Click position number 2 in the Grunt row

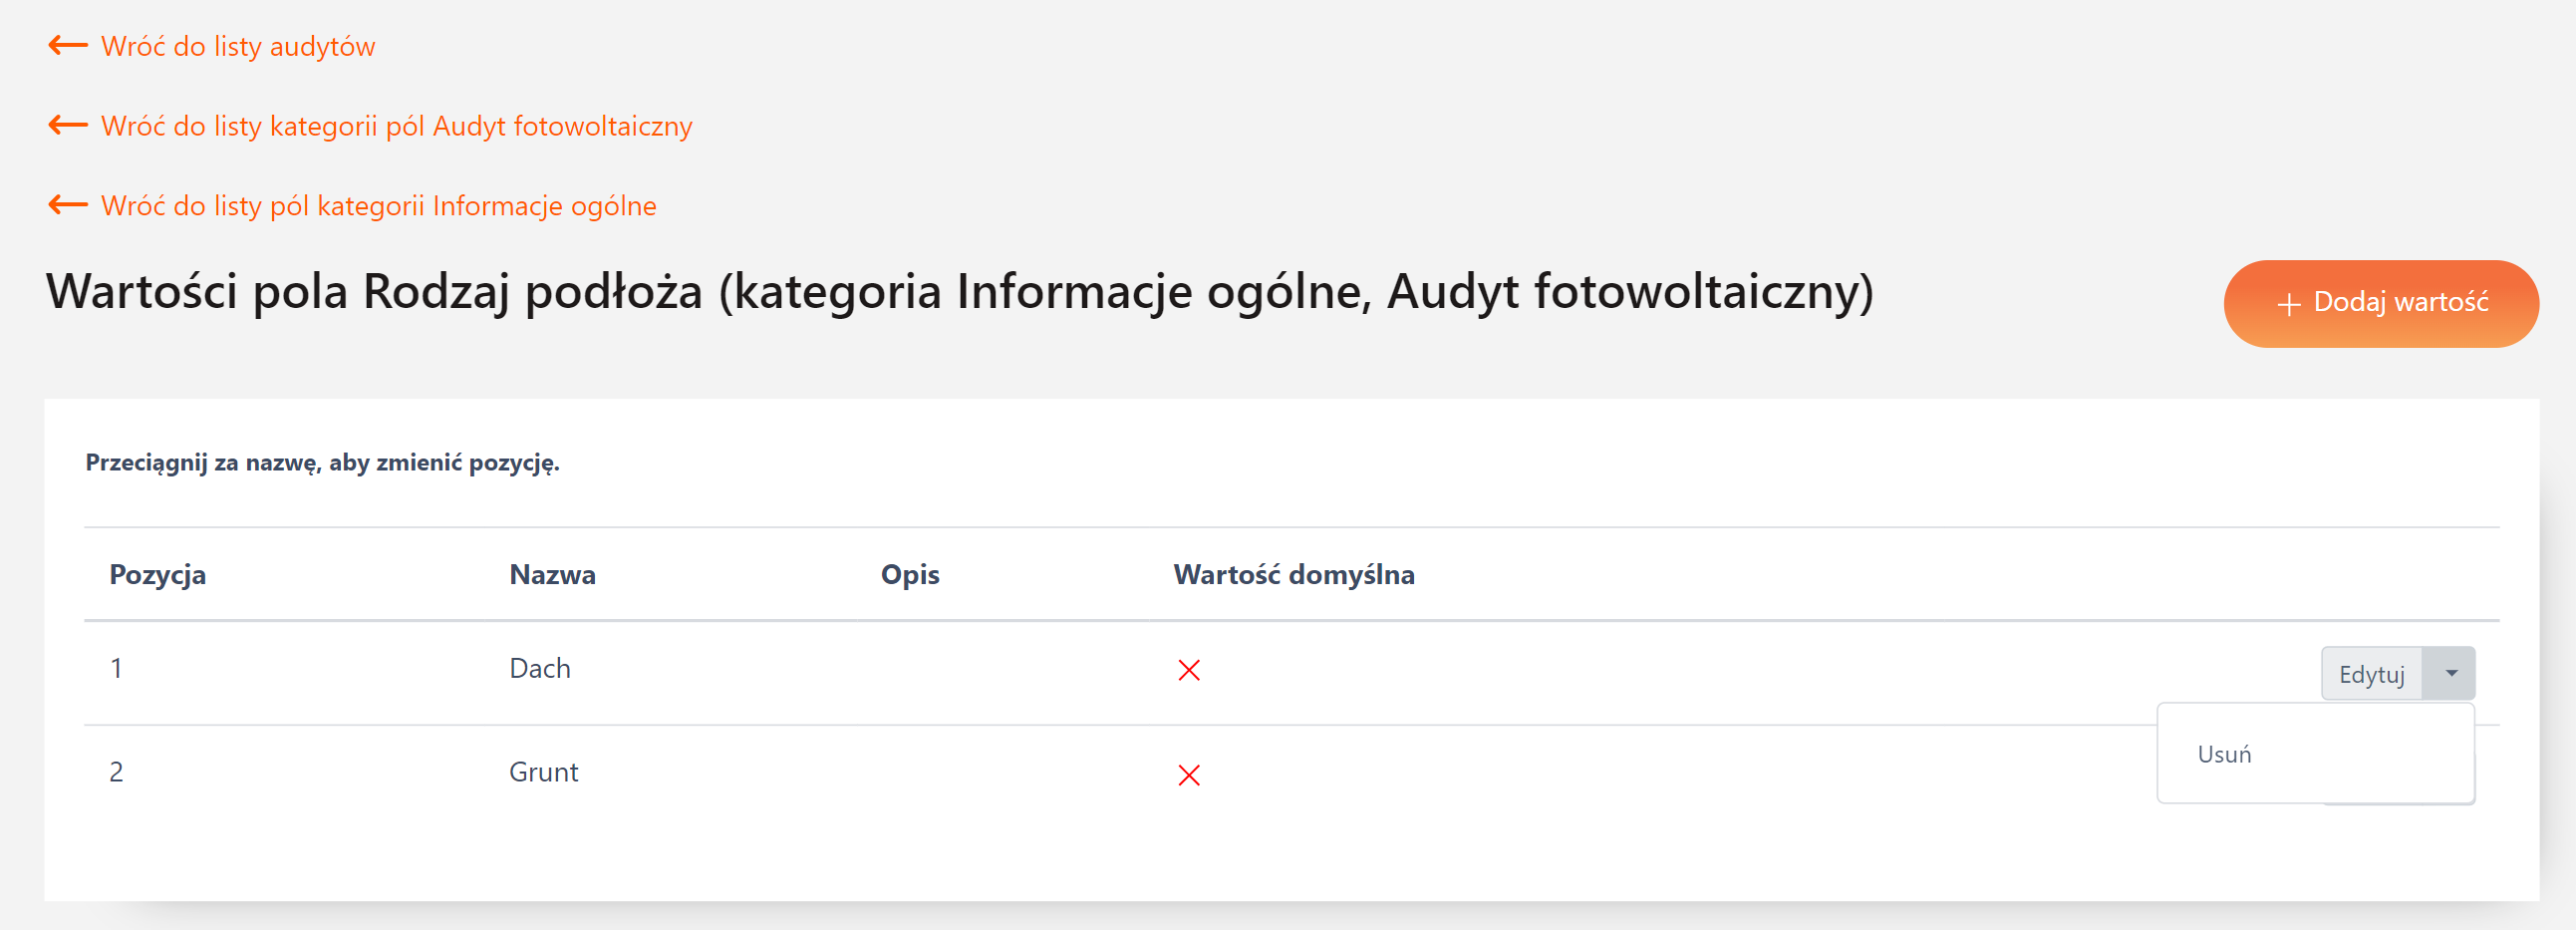pos(116,772)
